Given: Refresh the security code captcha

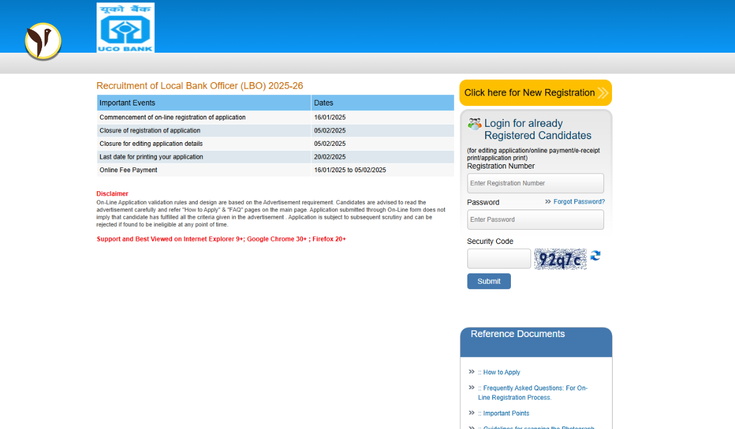Looking at the screenshot, I should [595, 256].
